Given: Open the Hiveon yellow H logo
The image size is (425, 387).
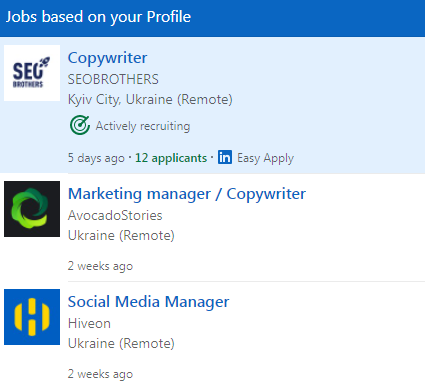Looking at the screenshot, I should (x=32, y=317).
